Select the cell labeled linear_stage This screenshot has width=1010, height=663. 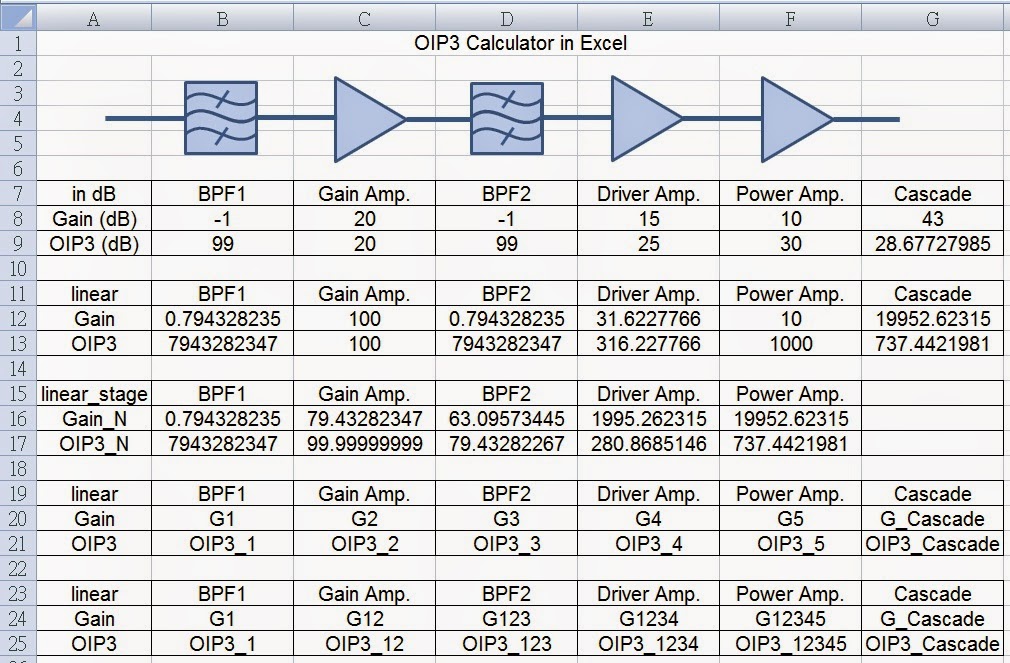click(93, 394)
